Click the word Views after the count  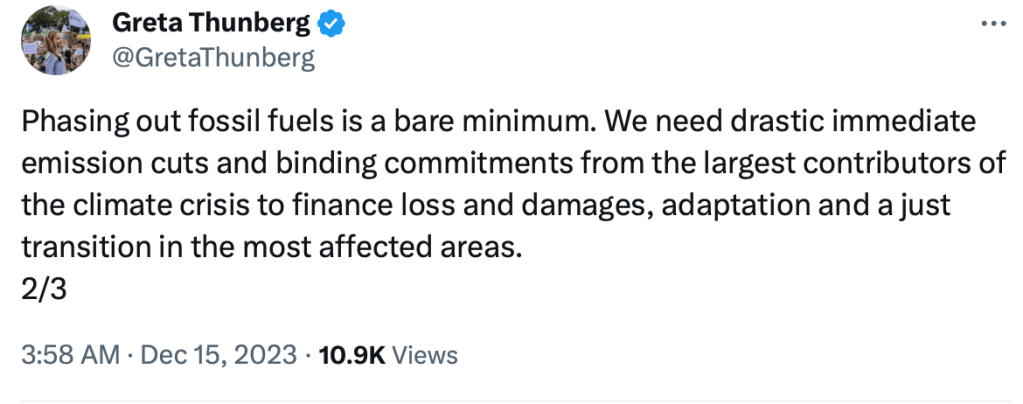coord(425,355)
